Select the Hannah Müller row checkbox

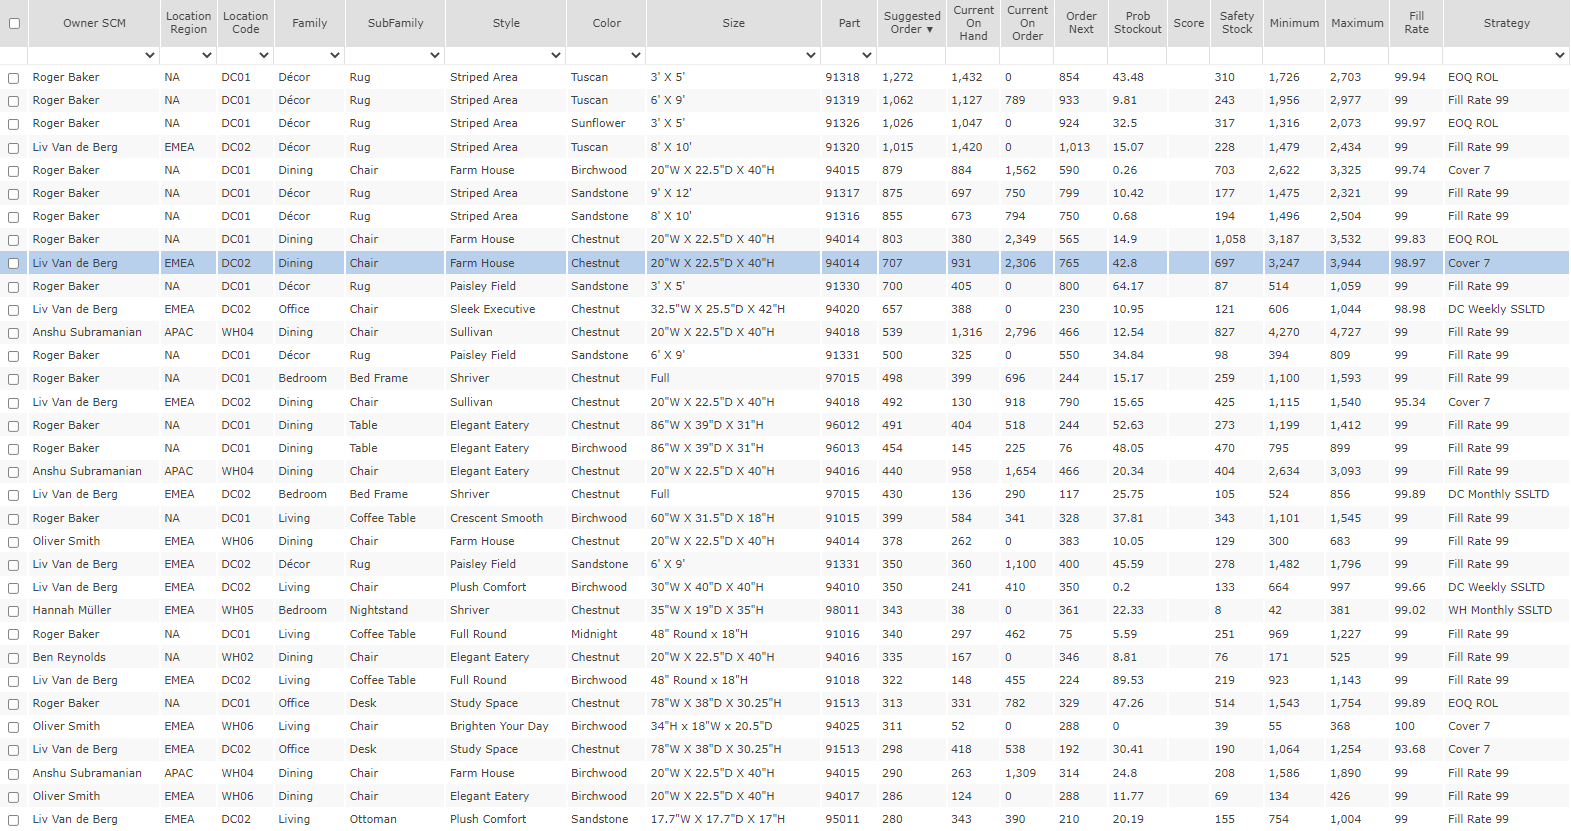click(14, 611)
